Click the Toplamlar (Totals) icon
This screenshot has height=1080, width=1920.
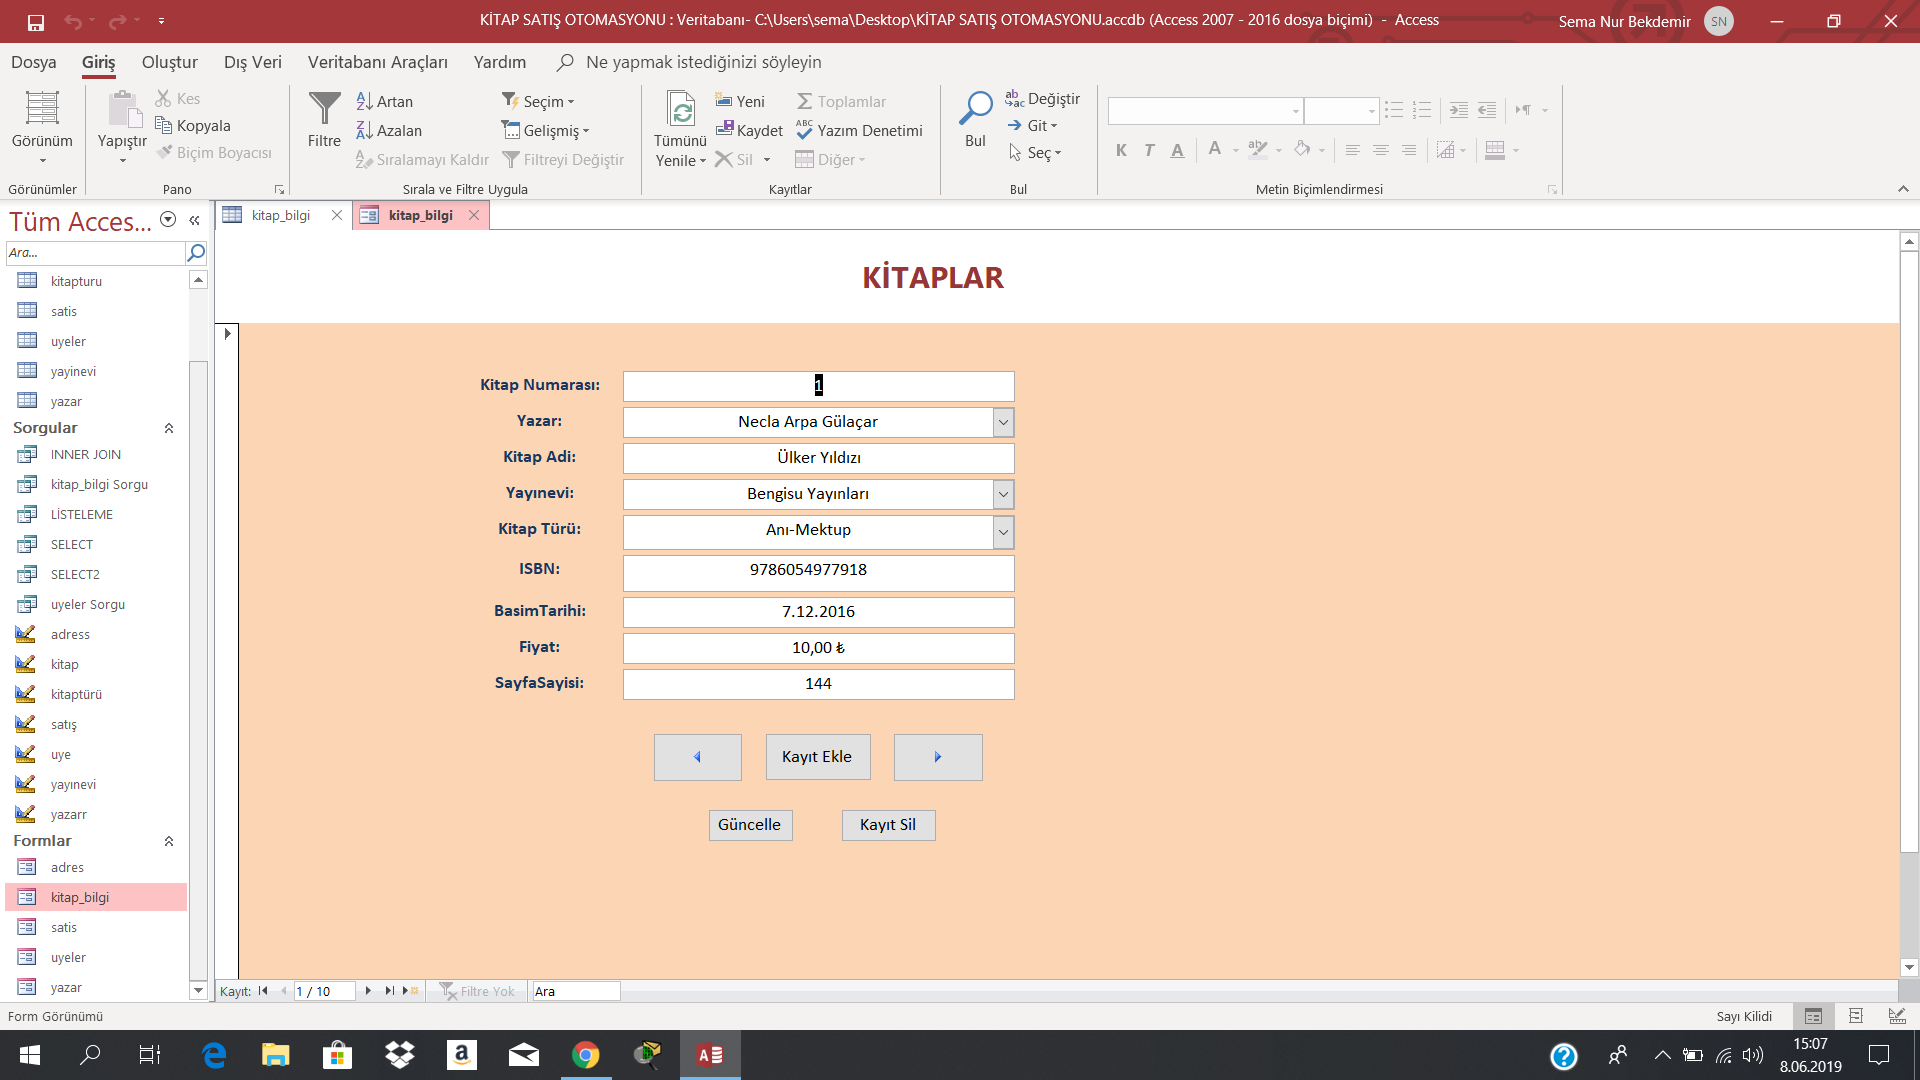(843, 100)
